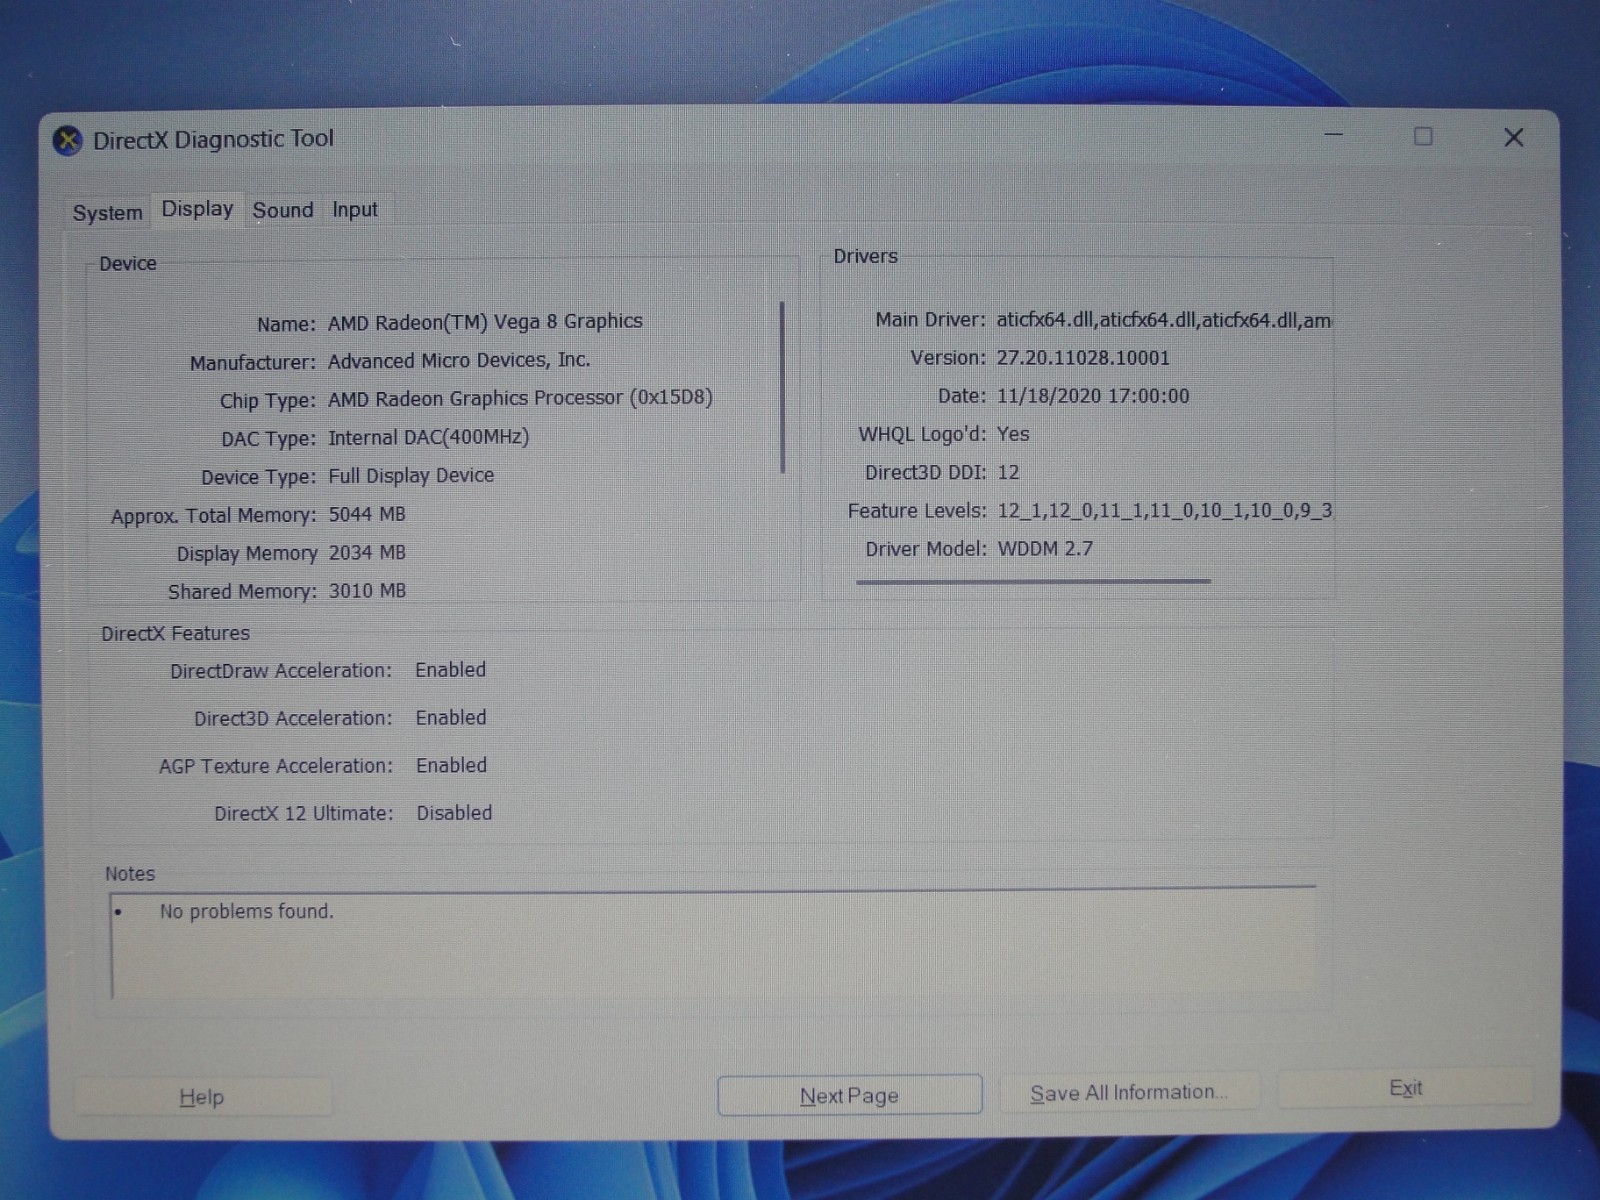The height and width of the screenshot is (1200, 1600).
Task: Click Direct3D DDI value '12'
Action: click(1008, 472)
